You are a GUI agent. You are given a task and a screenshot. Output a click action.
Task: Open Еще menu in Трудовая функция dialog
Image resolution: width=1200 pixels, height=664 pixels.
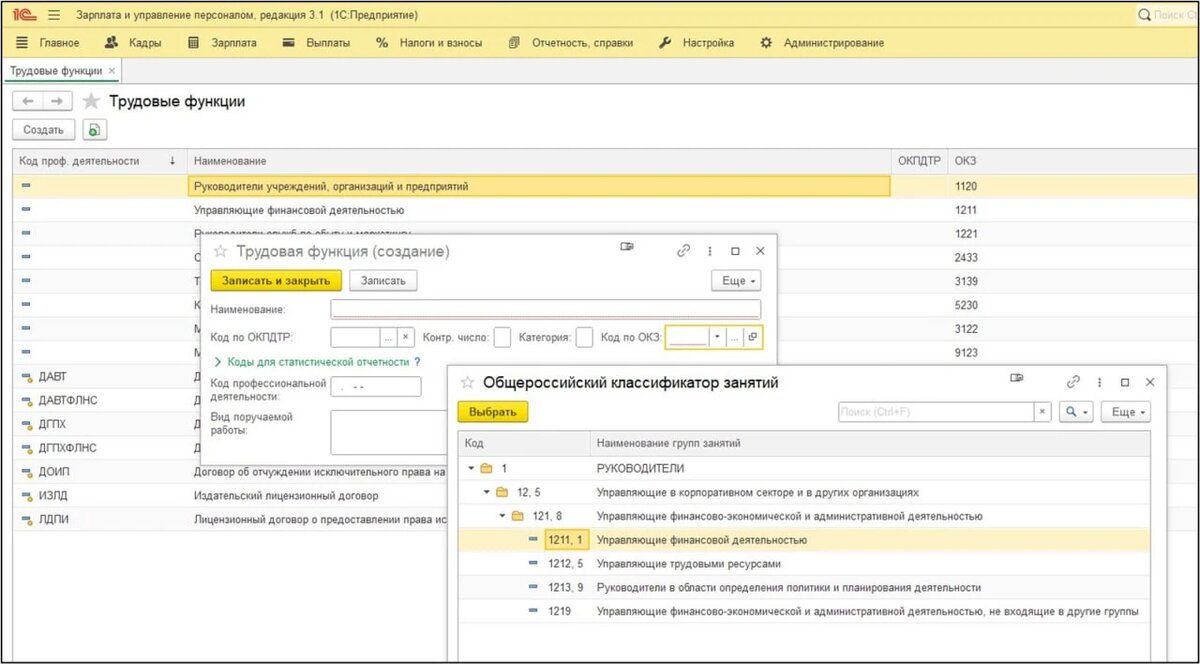(736, 281)
